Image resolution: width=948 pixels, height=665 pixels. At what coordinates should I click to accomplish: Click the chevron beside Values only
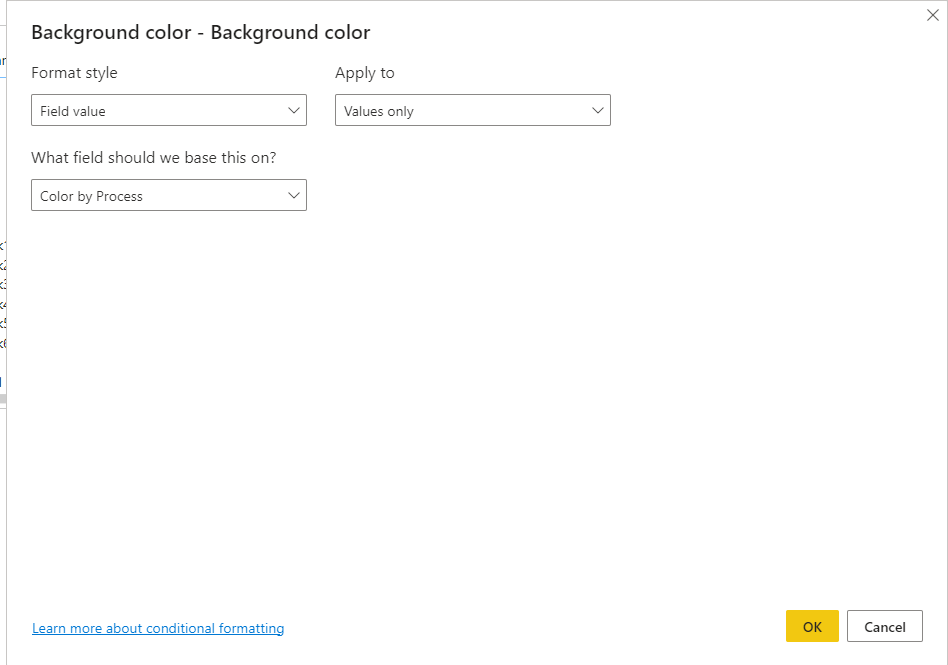[x=598, y=110]
